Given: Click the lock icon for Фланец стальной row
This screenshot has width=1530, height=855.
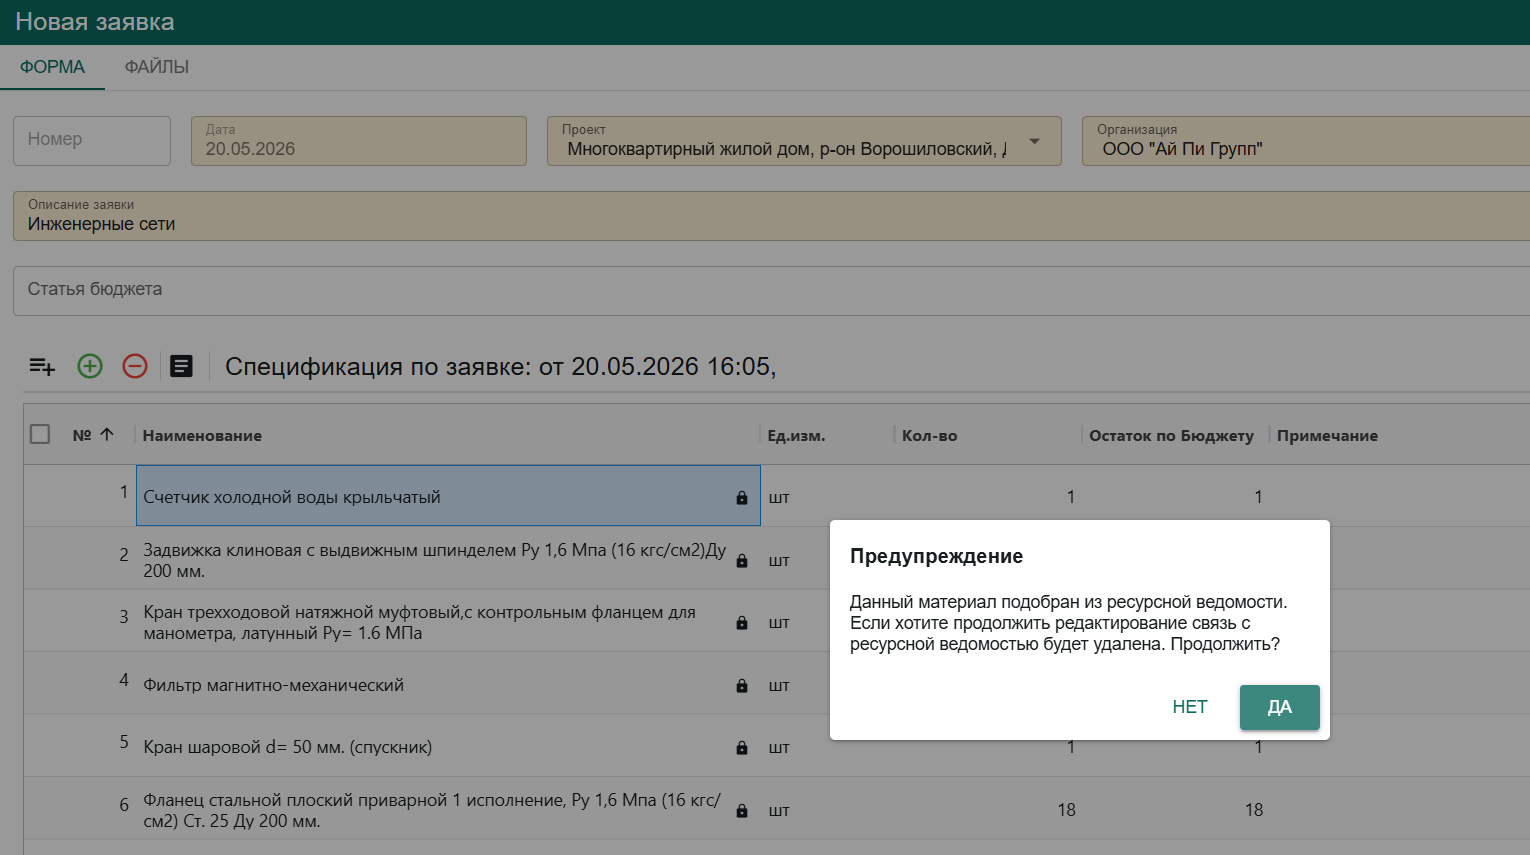Looking at the screenshot, I should pos(742,811).
